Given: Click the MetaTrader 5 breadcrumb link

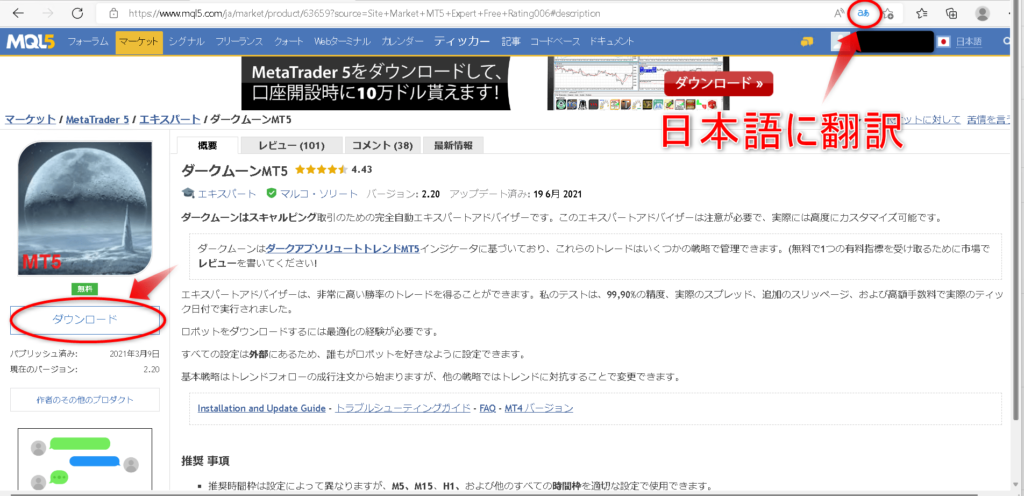Looking at the screenshot, I should coord(97,119).
